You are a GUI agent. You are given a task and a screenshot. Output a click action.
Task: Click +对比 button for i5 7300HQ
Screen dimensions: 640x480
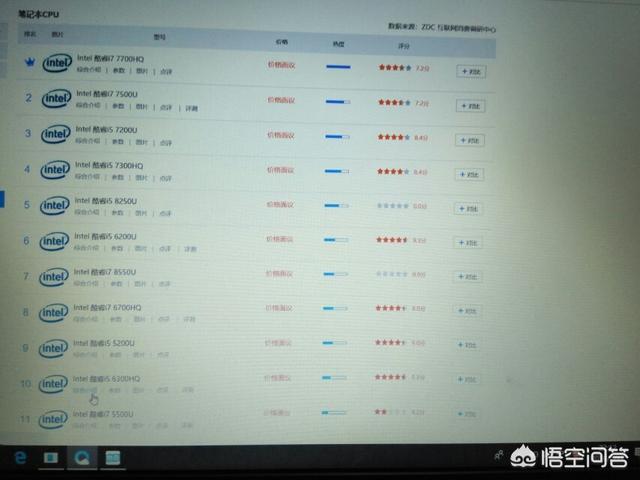(x=469, y=175)
